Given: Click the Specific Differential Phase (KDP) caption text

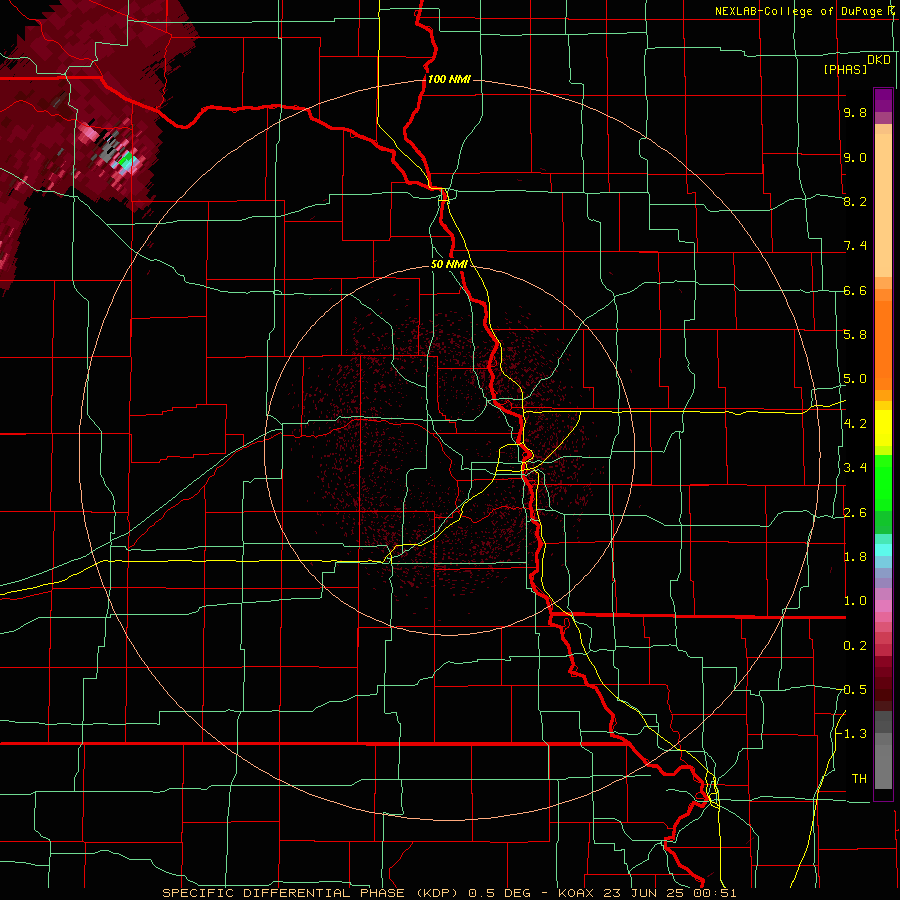Looking at the screenshot, I should (x=313, y=893).
